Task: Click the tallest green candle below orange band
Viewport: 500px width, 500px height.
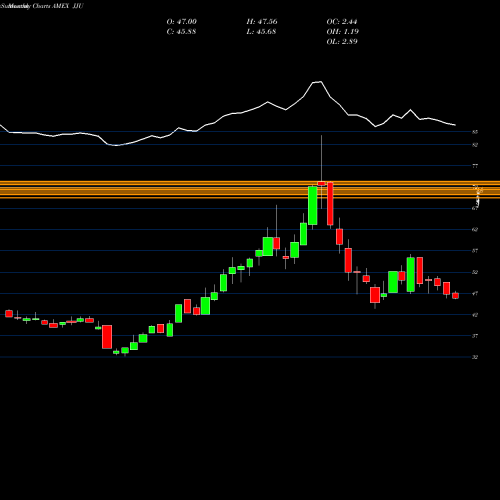Action: tap(312, 206)
